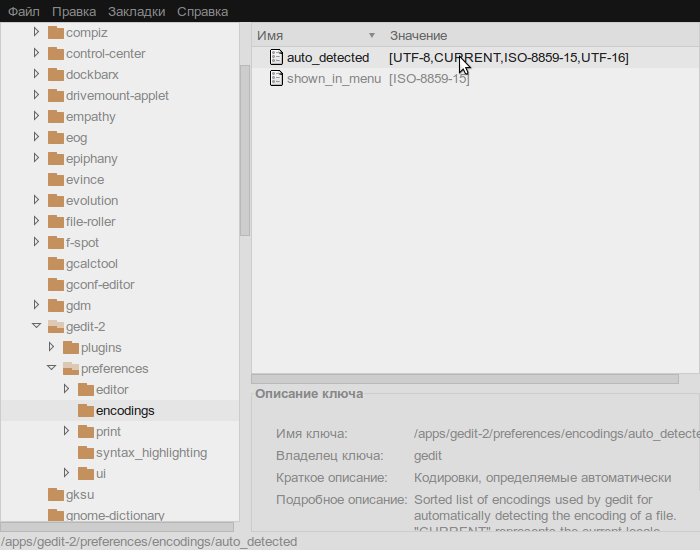Click the gcalctool folder icon
Screen dimensions: 700x550
(56, 263)
